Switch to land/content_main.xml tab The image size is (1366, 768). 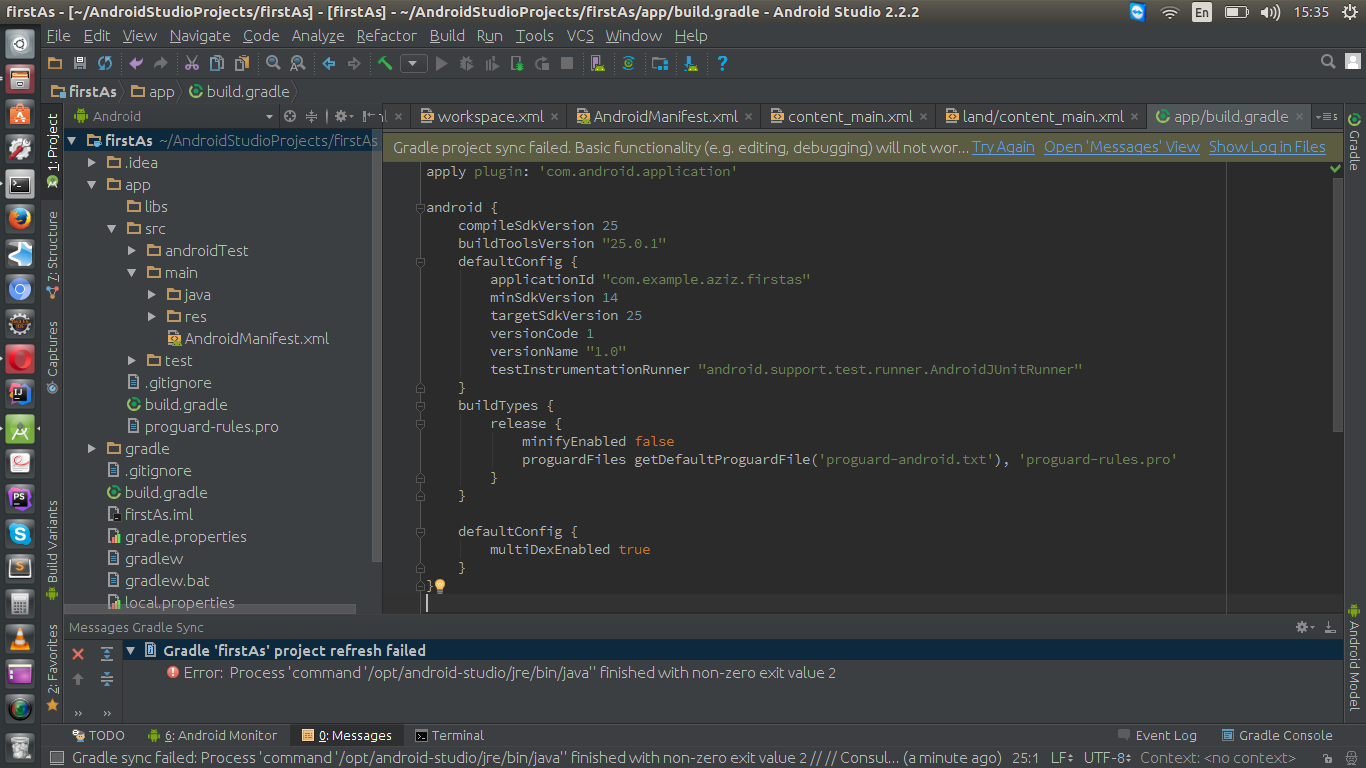(1041, 117)
